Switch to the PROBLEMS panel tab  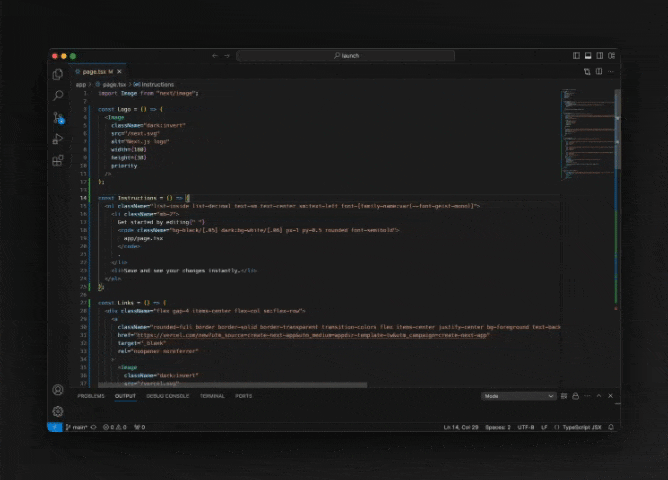click(91, 396)
